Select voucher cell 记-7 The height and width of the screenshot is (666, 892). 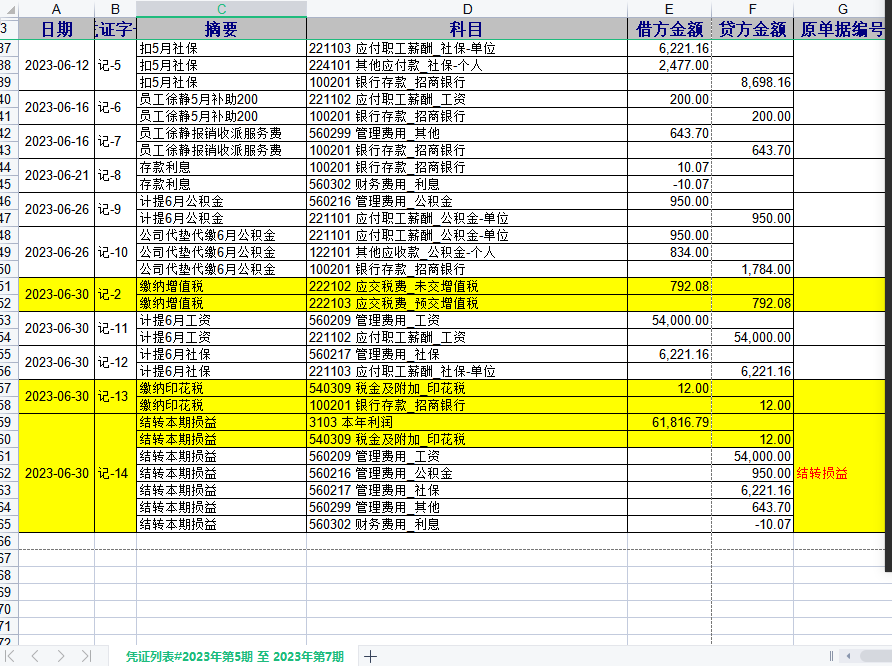115,142
